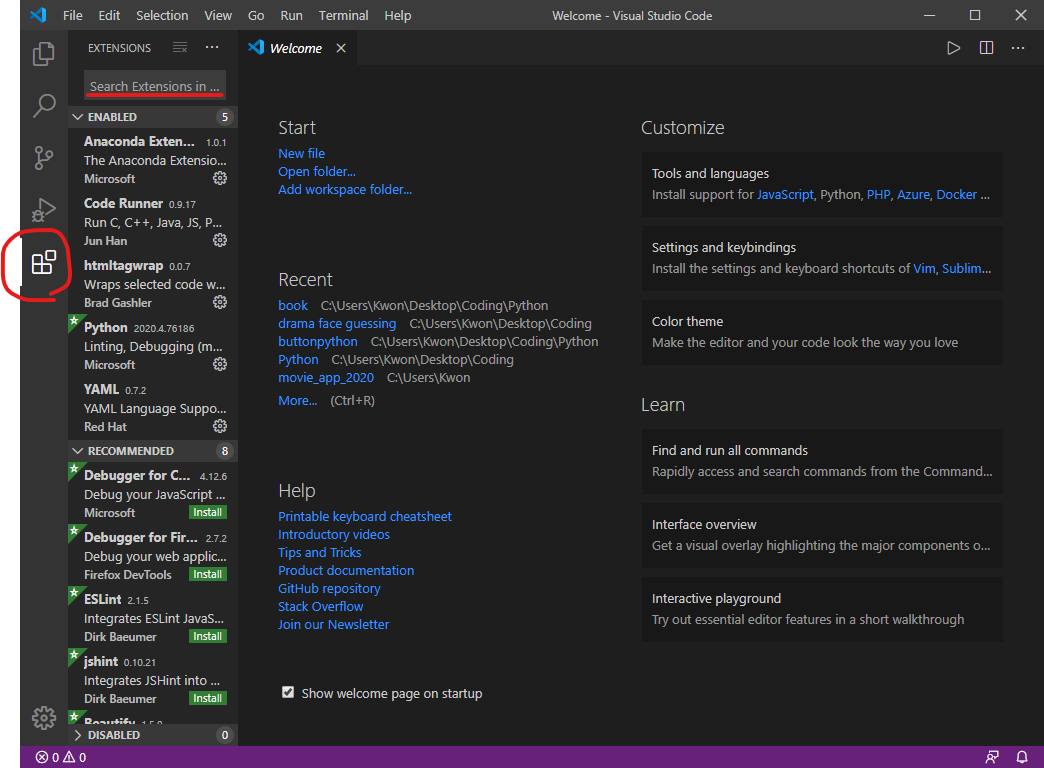Open editor more actions ellipsis

pos(1018,48)
